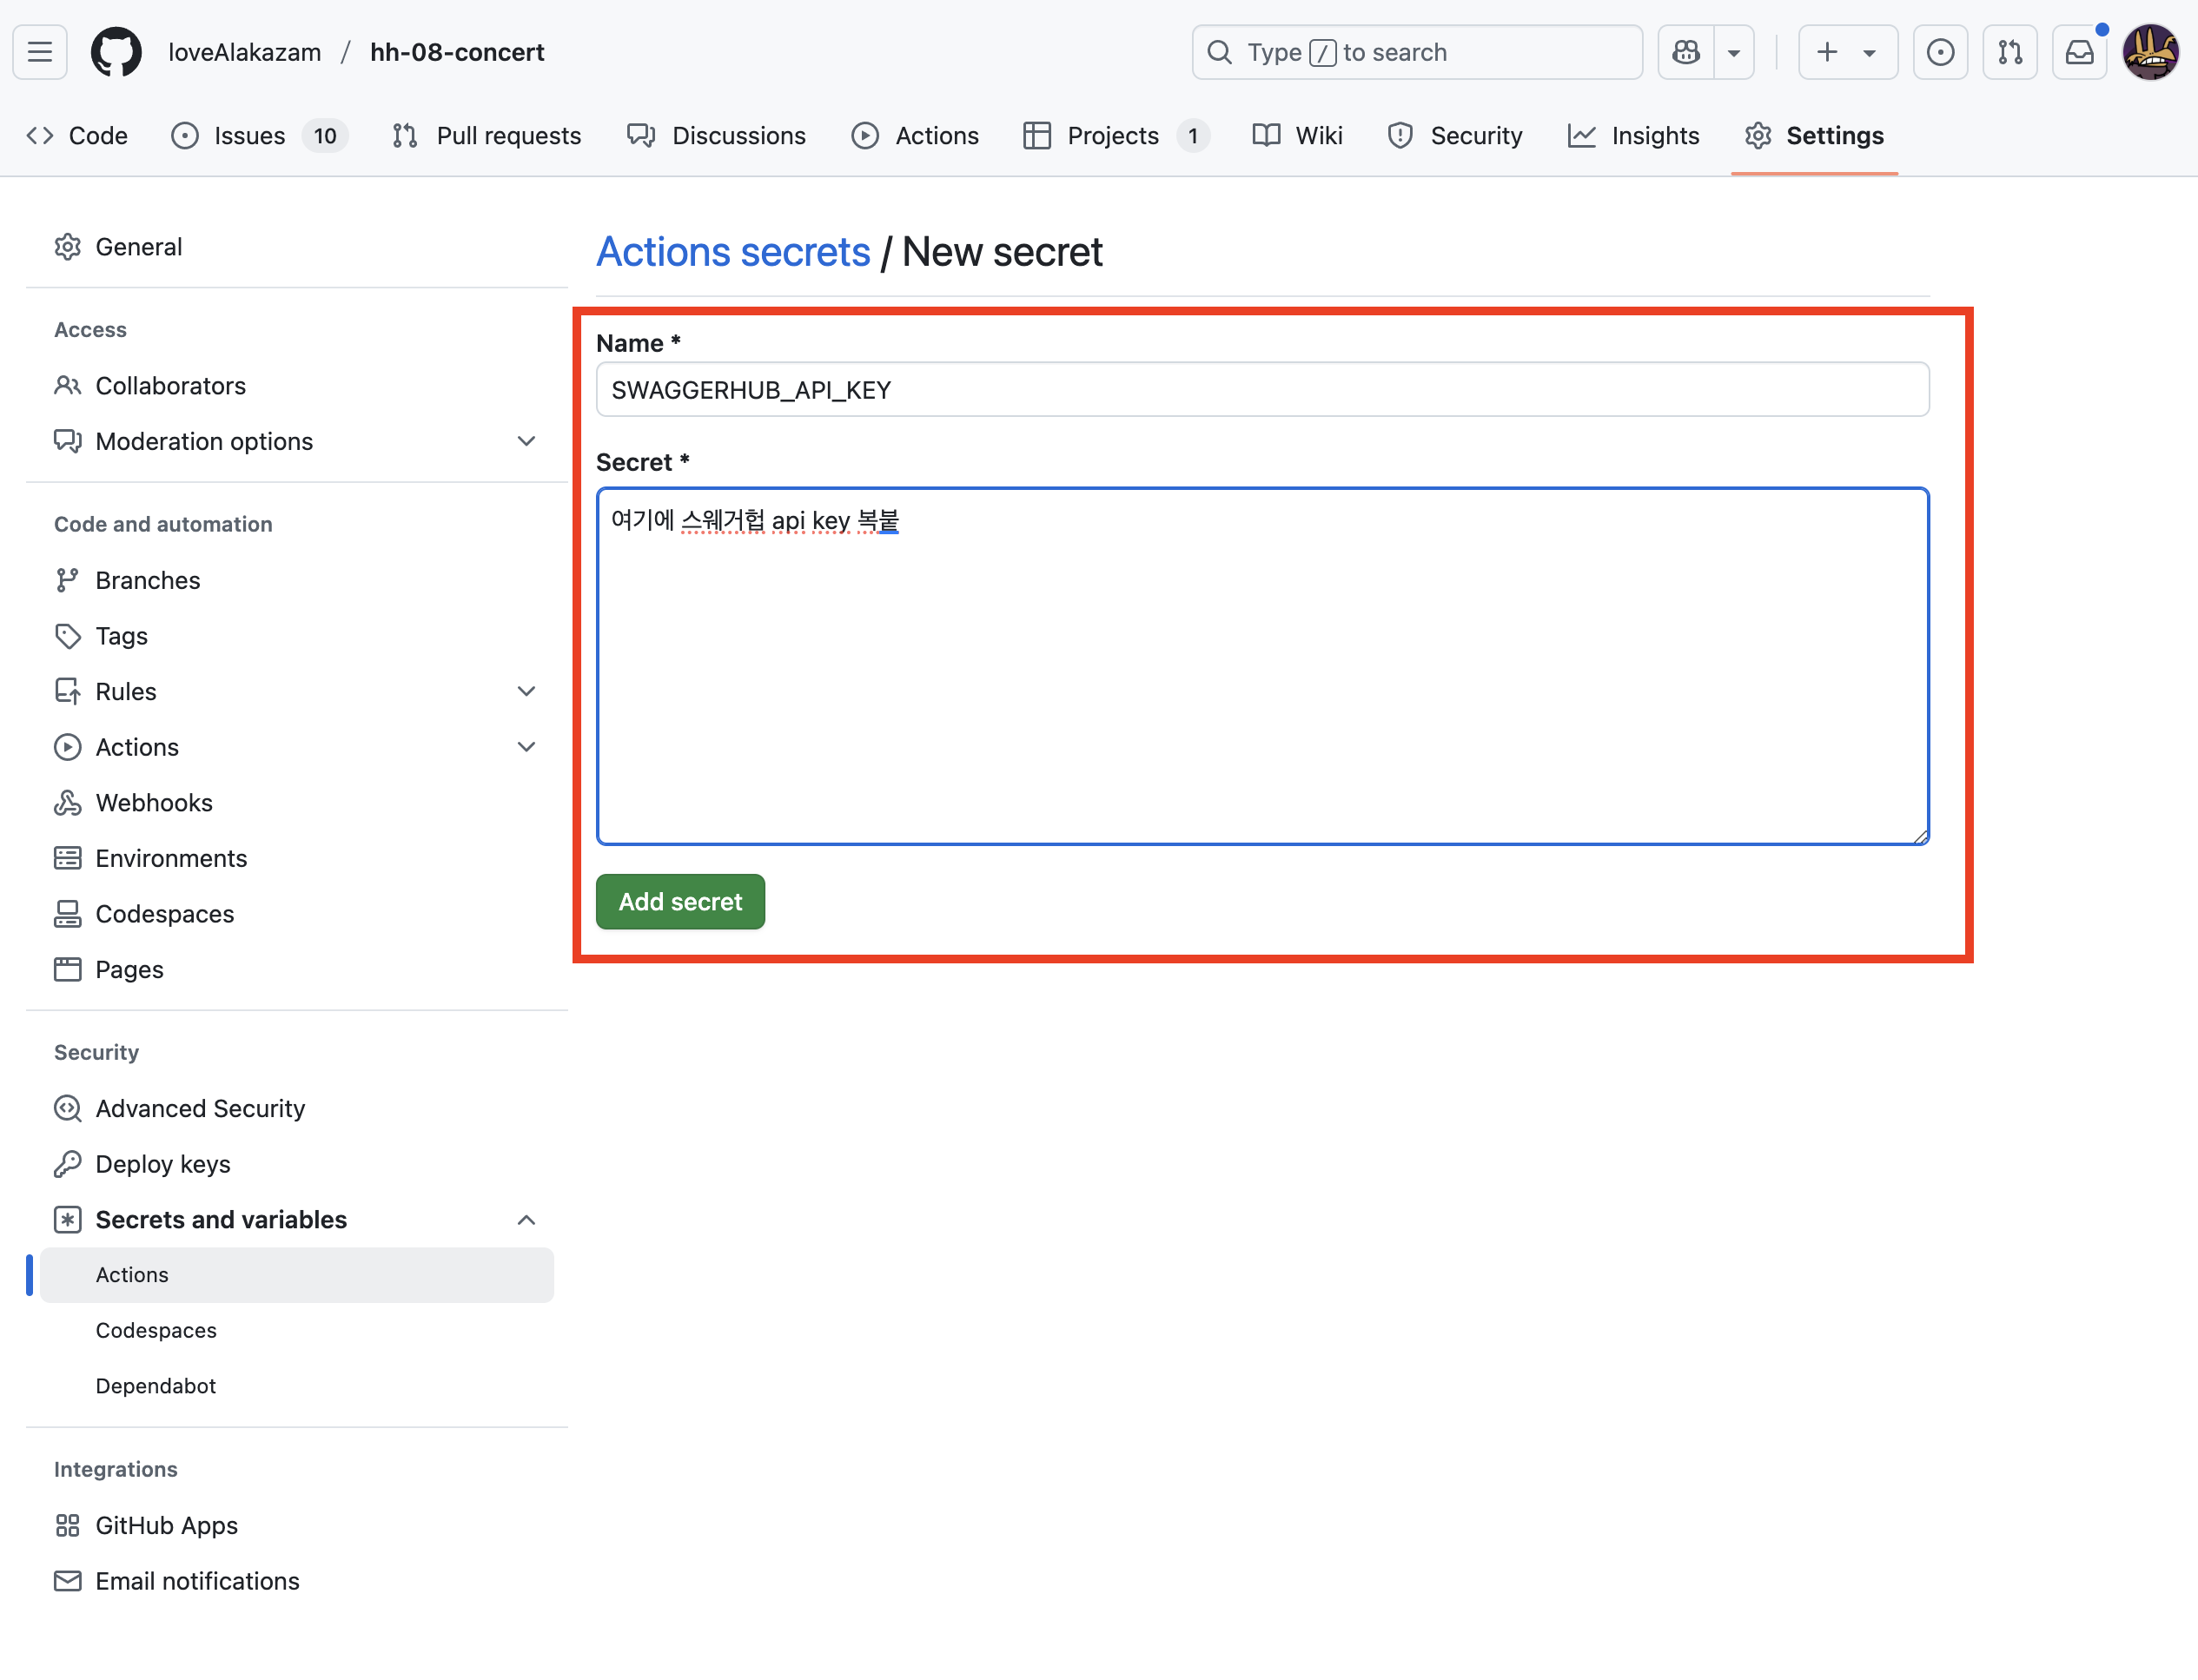Screen dimensions: 2198x1680
Task: Open the Issues tab
Action: pos(260,136)
